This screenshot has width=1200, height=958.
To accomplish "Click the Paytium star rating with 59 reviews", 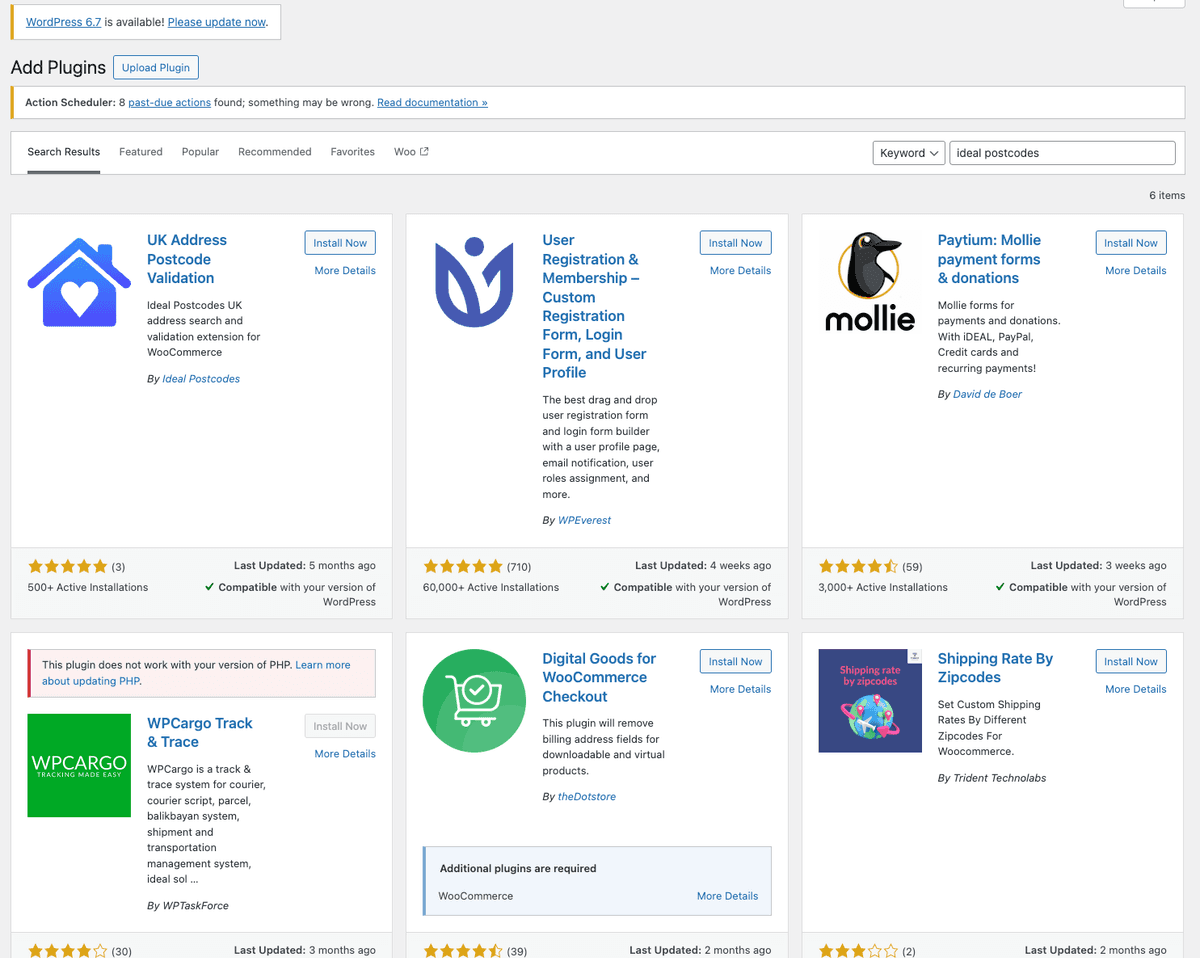I will click(858, 566).
